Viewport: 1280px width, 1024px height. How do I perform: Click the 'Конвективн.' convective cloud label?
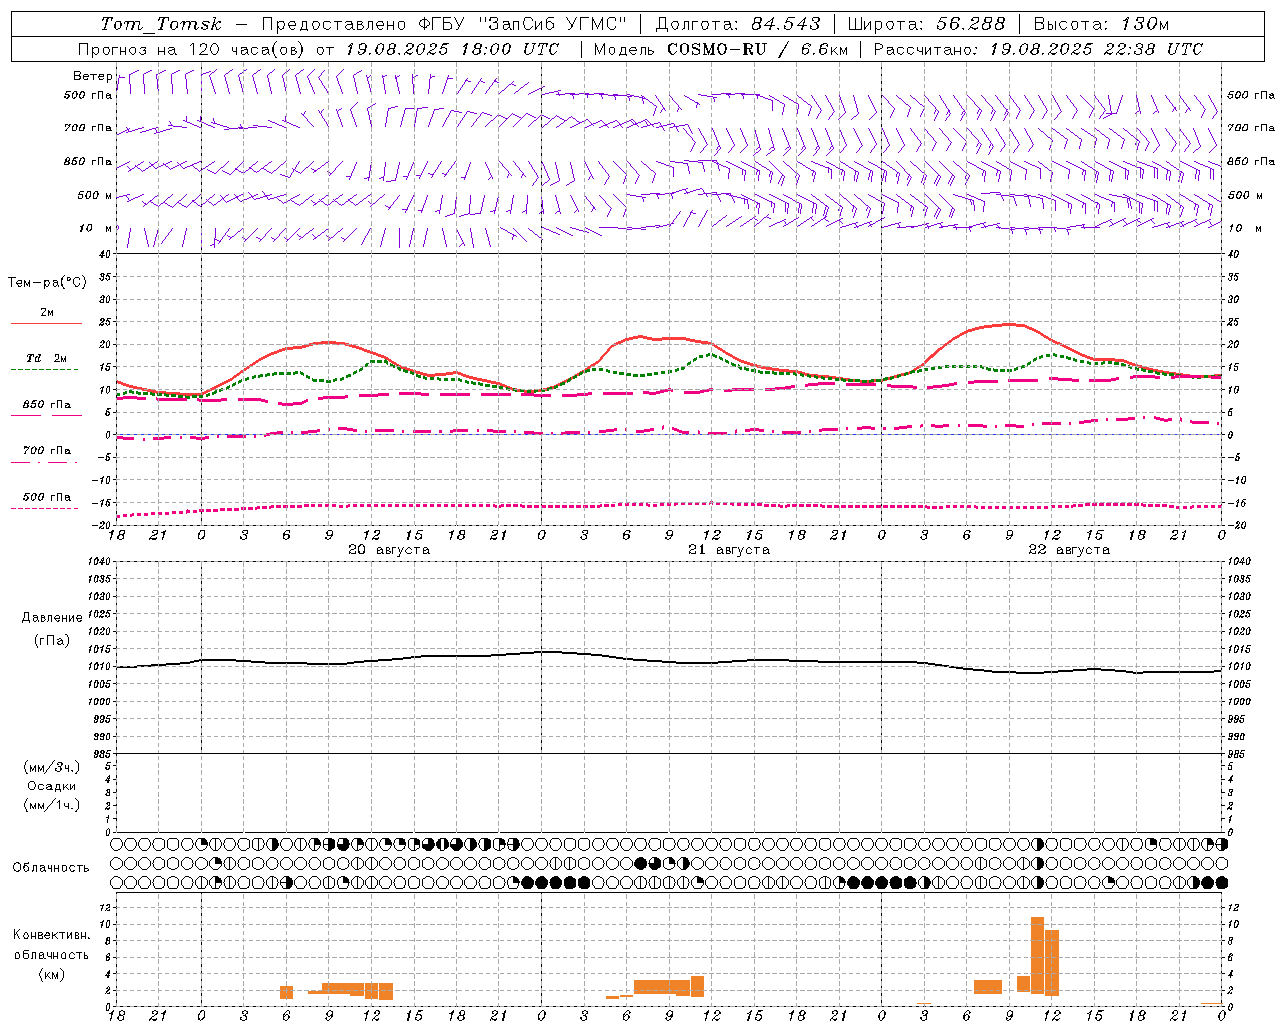tap(51, 935)
